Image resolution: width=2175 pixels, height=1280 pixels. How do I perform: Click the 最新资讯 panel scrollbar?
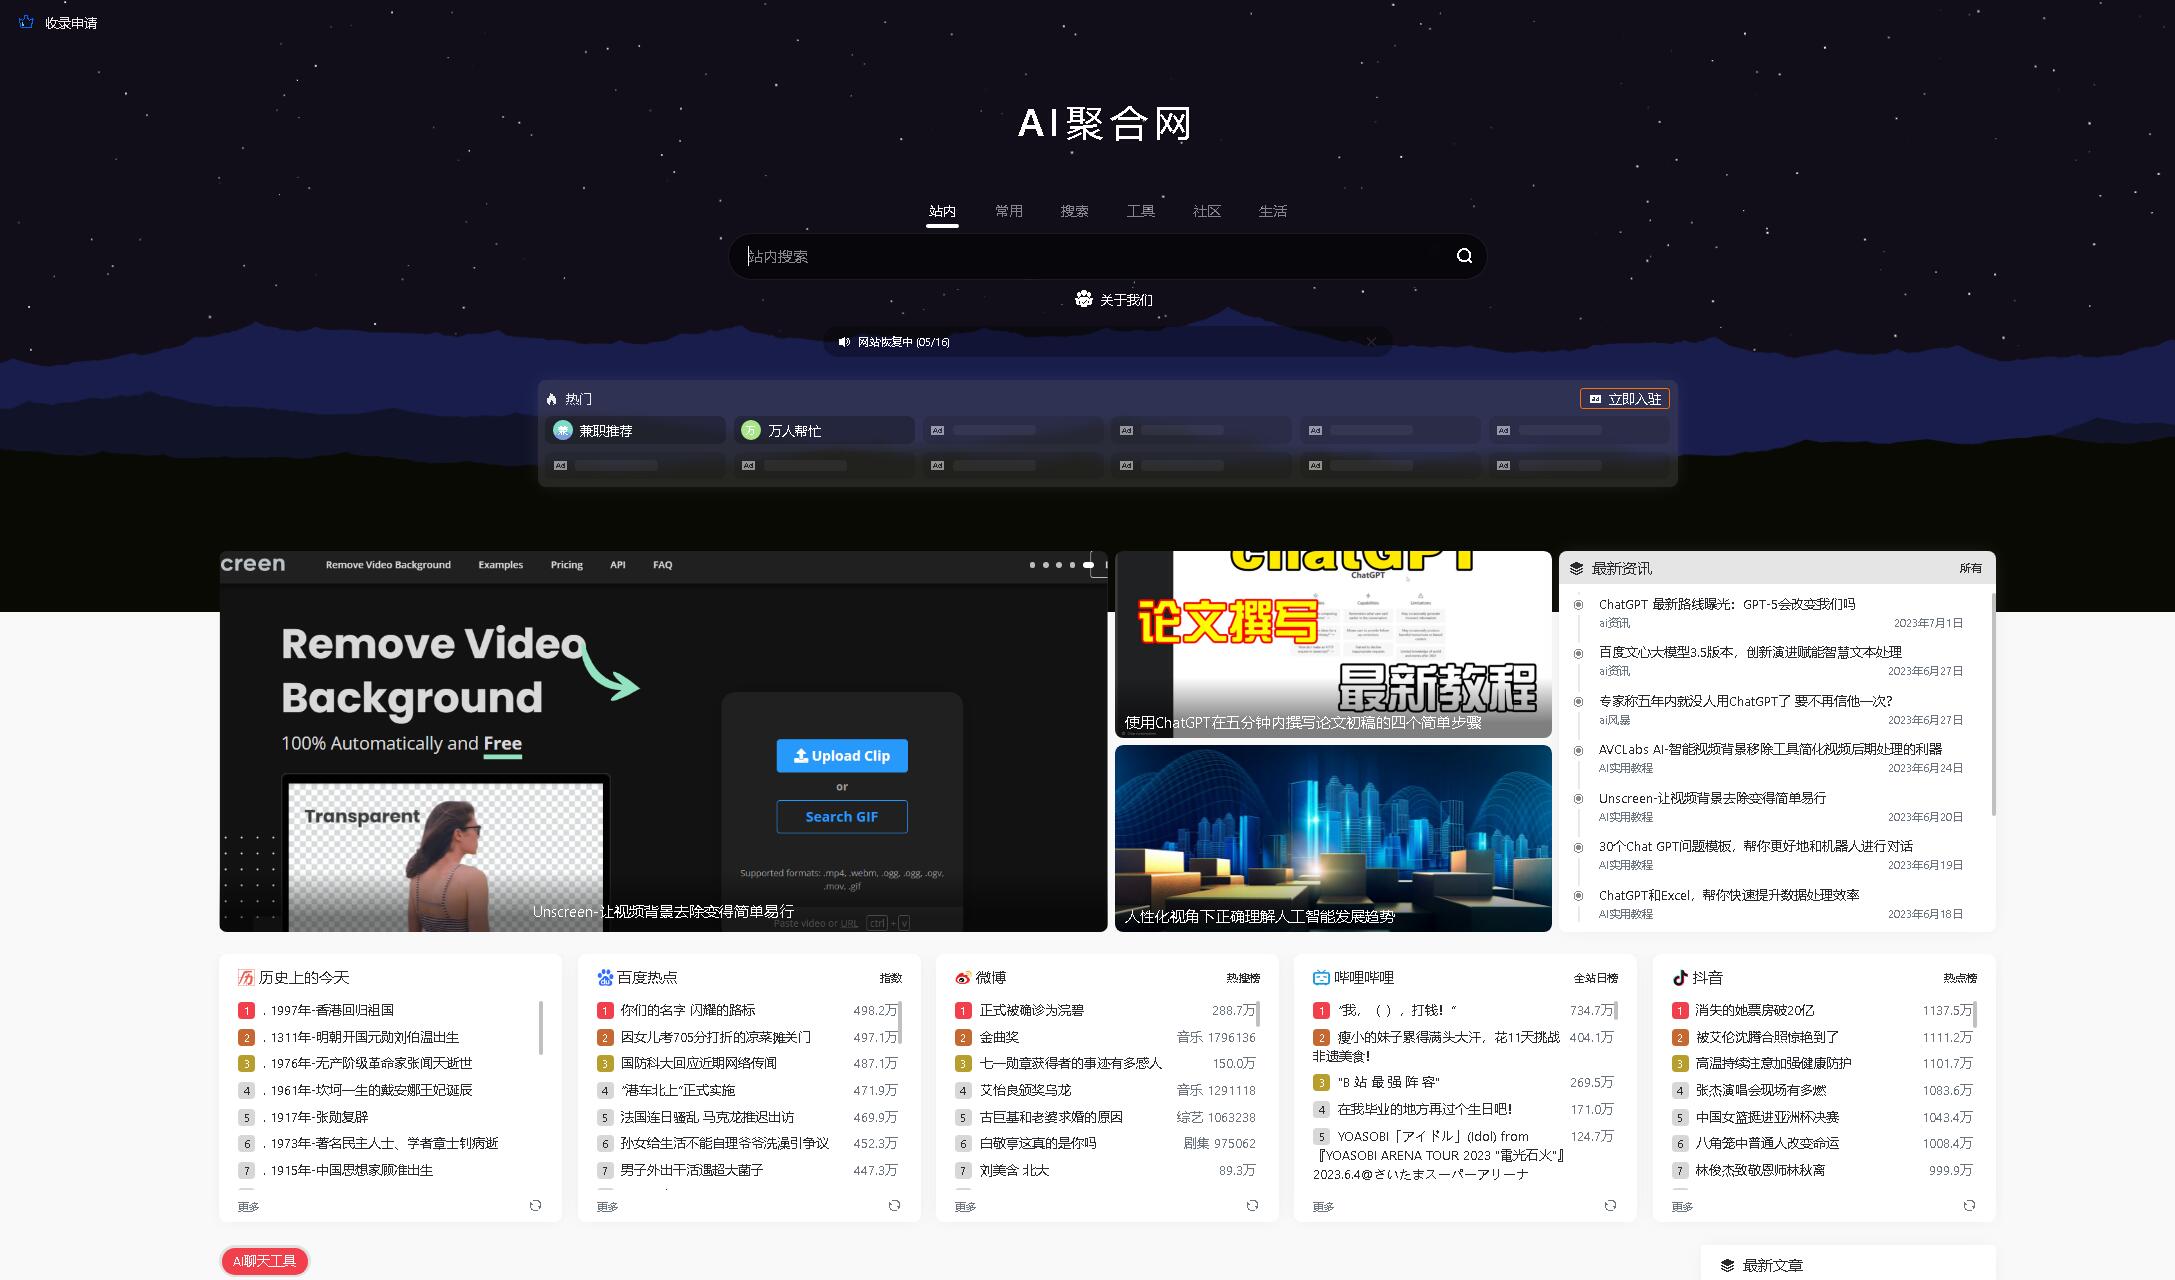[1993, 703]
